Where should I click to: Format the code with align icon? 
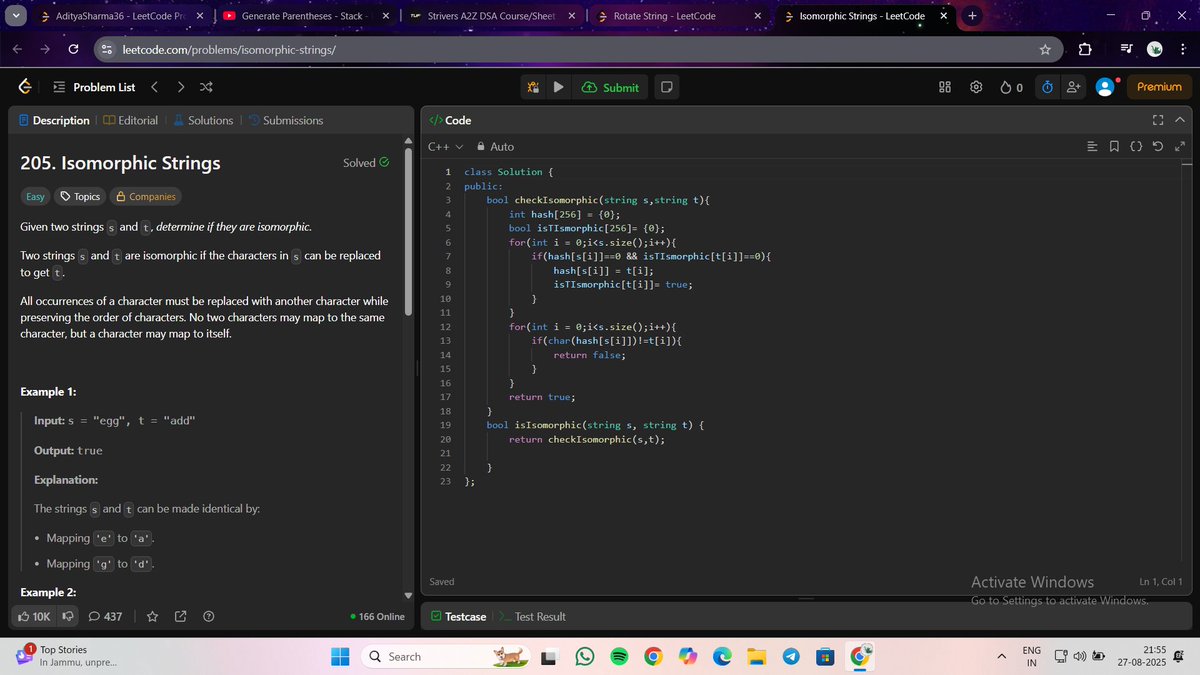click(1092, 147)
